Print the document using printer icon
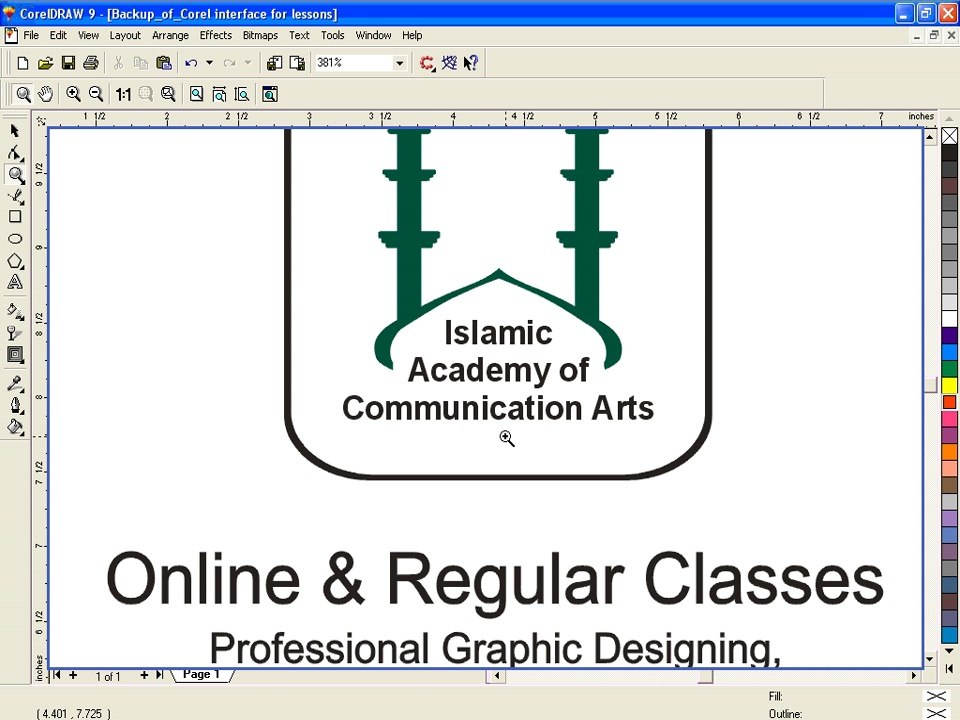 click(91, 63)
